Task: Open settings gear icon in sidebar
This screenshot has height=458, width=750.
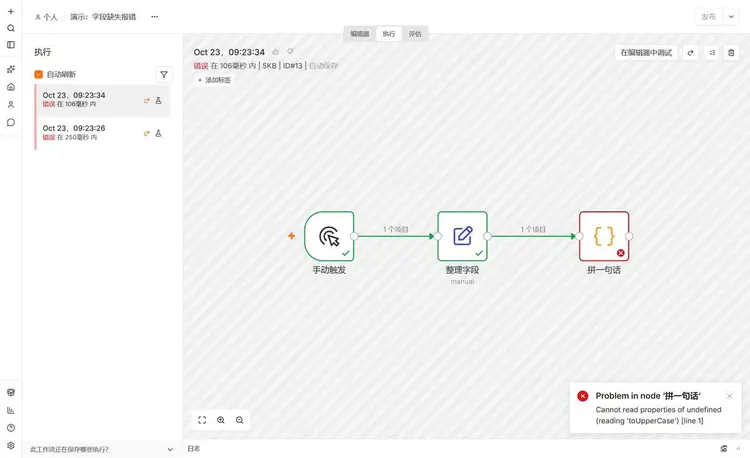Action: 11,446
